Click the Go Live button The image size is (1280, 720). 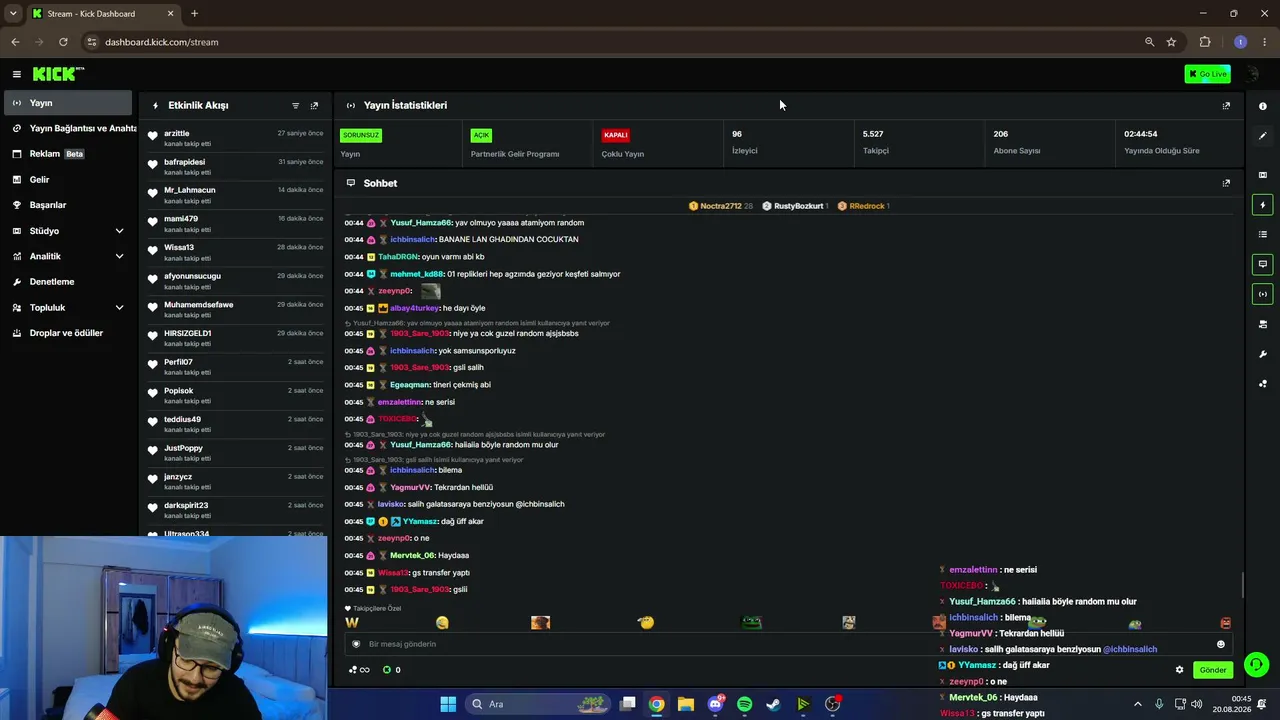[x=1207, y=74]
